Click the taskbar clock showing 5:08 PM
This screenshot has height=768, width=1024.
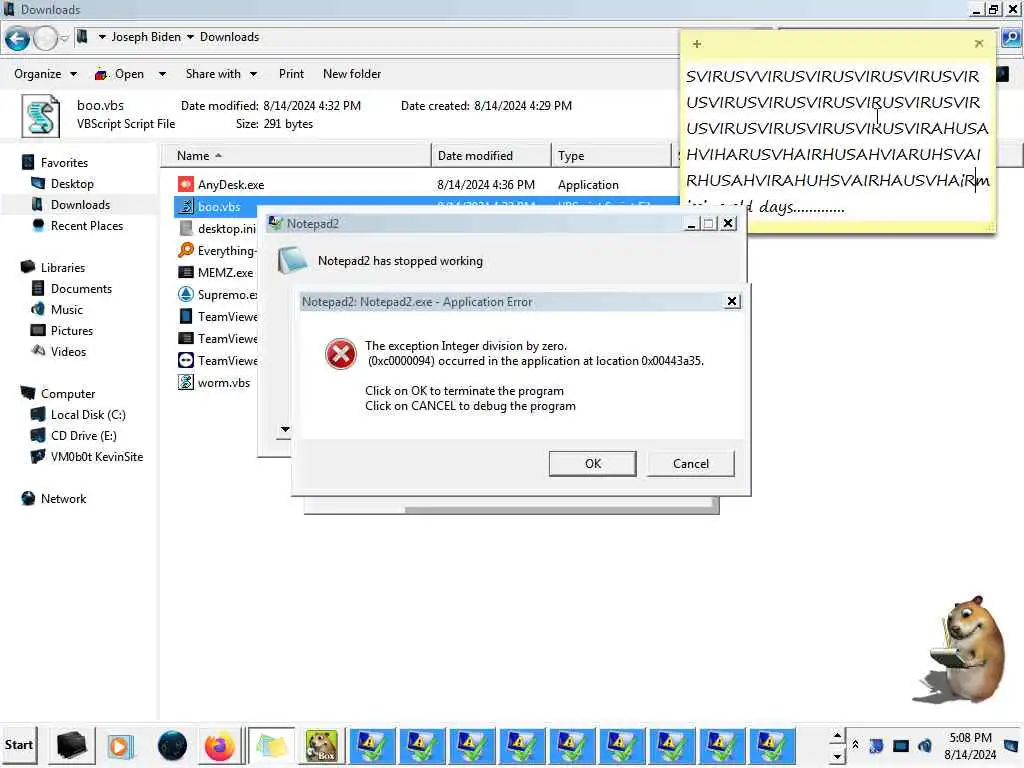click(970, 746)
